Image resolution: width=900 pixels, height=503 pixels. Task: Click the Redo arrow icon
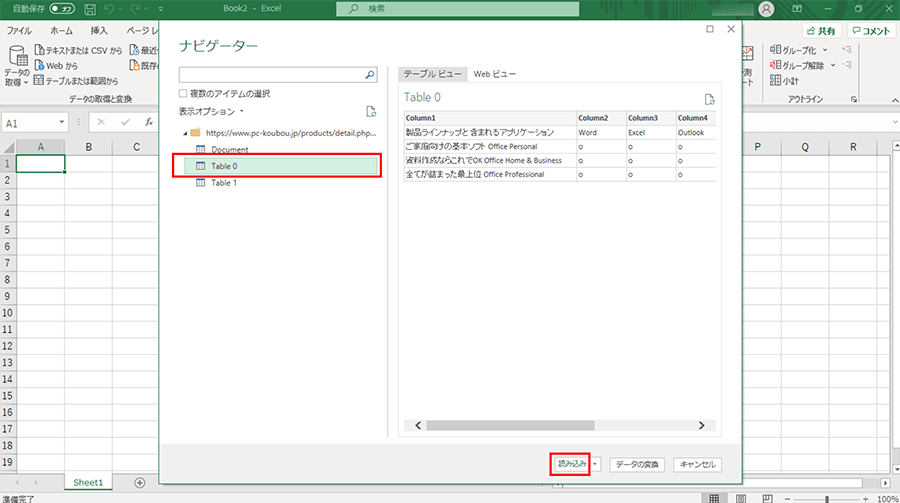(x=135, y=9)
